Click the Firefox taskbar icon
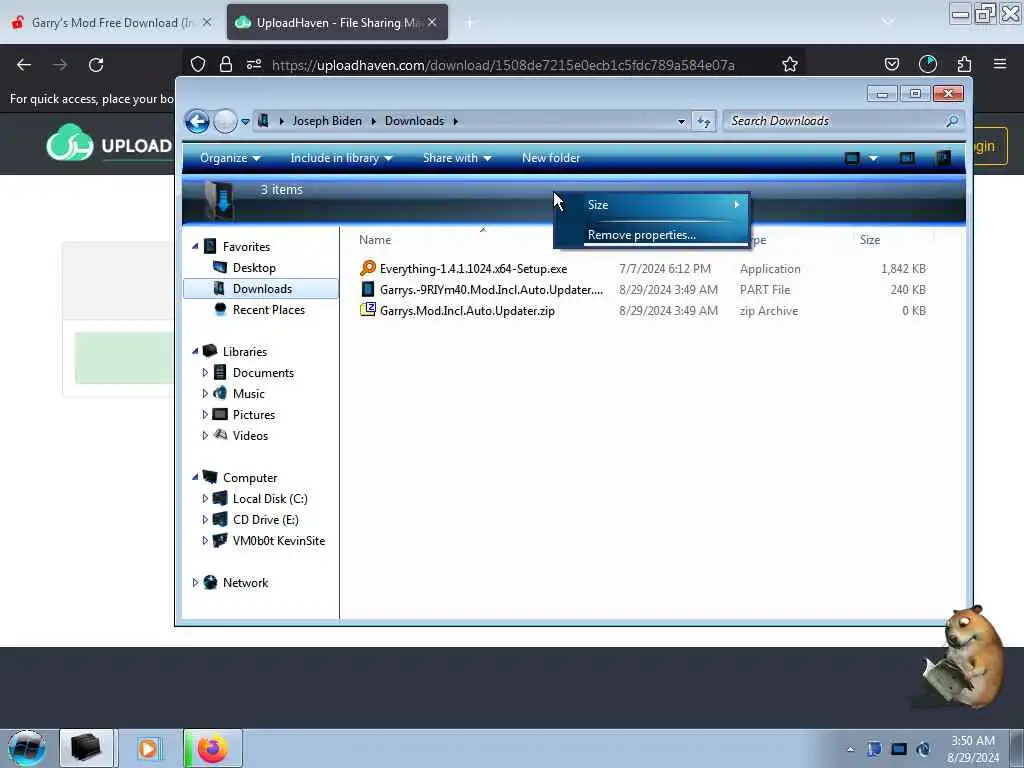This screenshot has height=768, width=1024. 212,748
